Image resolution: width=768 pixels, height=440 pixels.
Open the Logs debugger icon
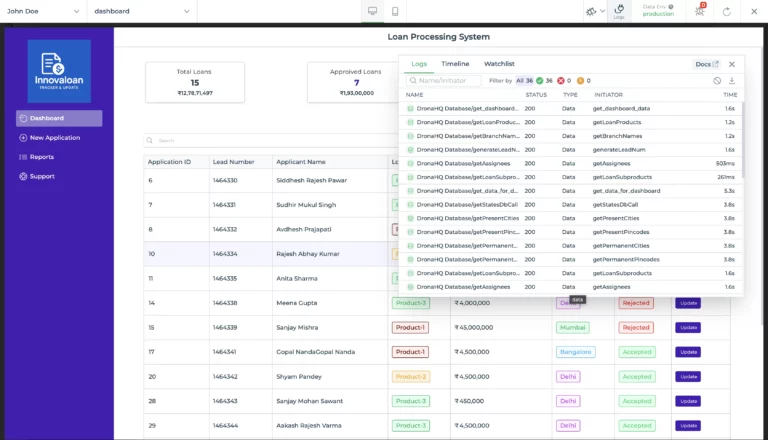(618, 11)
